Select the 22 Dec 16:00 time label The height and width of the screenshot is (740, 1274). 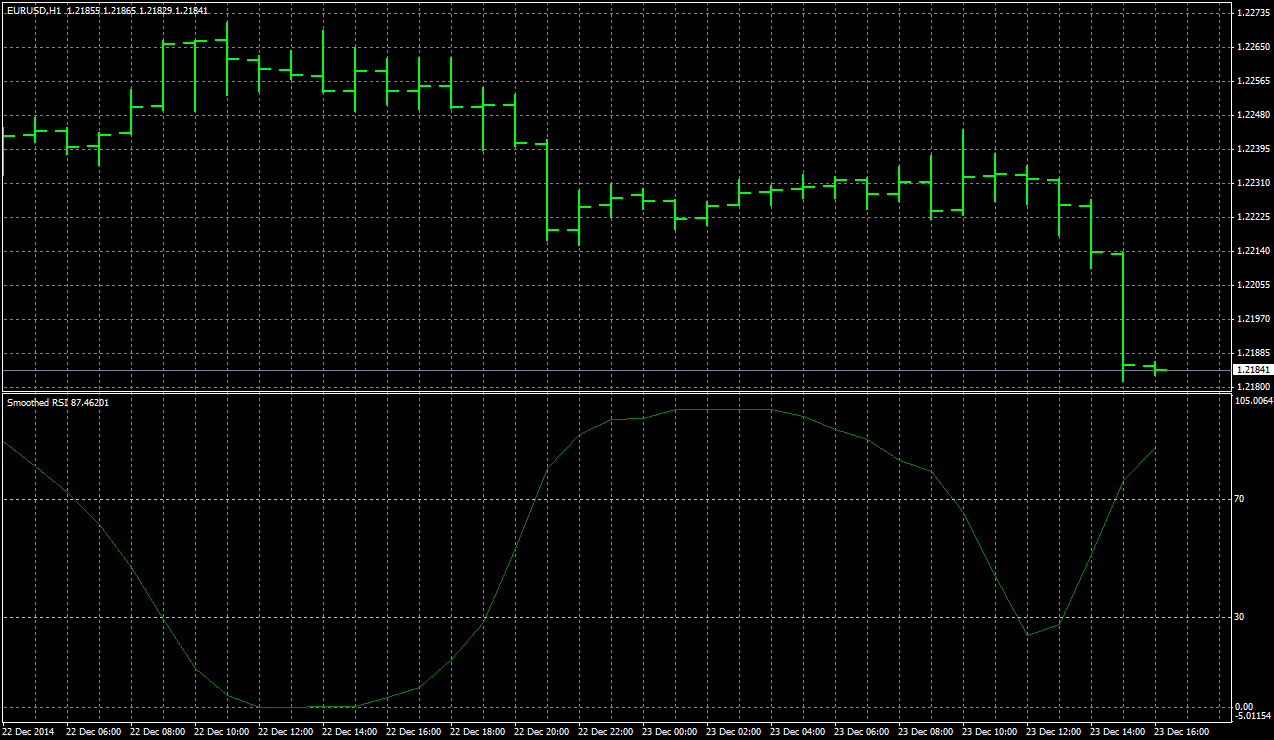414,732
